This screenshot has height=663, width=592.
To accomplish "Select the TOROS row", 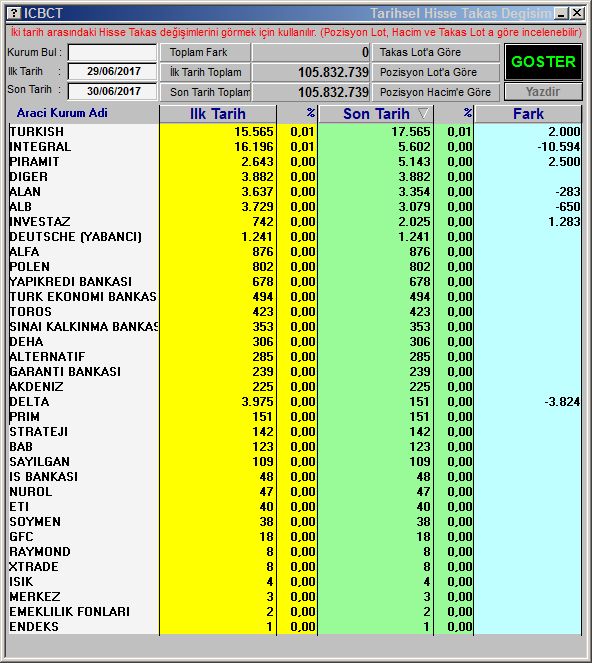I will (295, 312).
